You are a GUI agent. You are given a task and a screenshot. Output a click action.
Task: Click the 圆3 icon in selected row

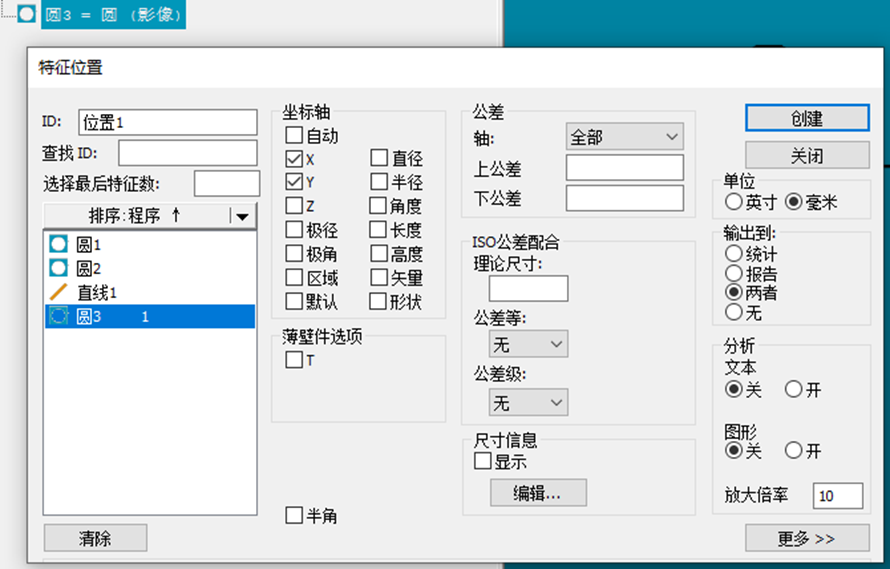pyautogui.click(x=58, y=316)
